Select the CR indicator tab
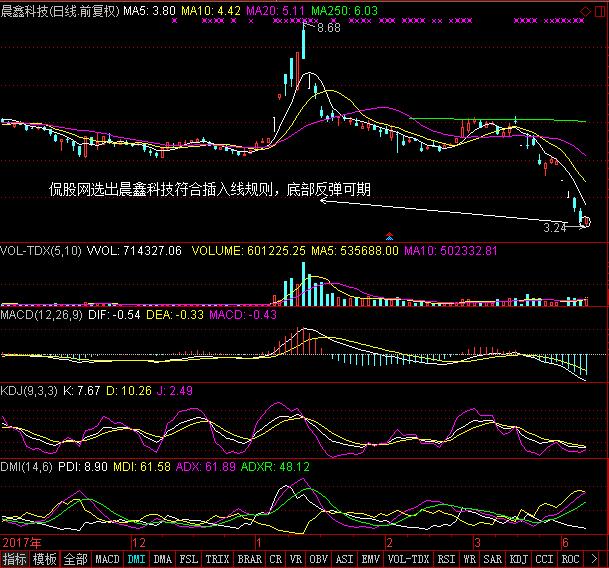Viewport: 609px width, 568px height. 276,559
